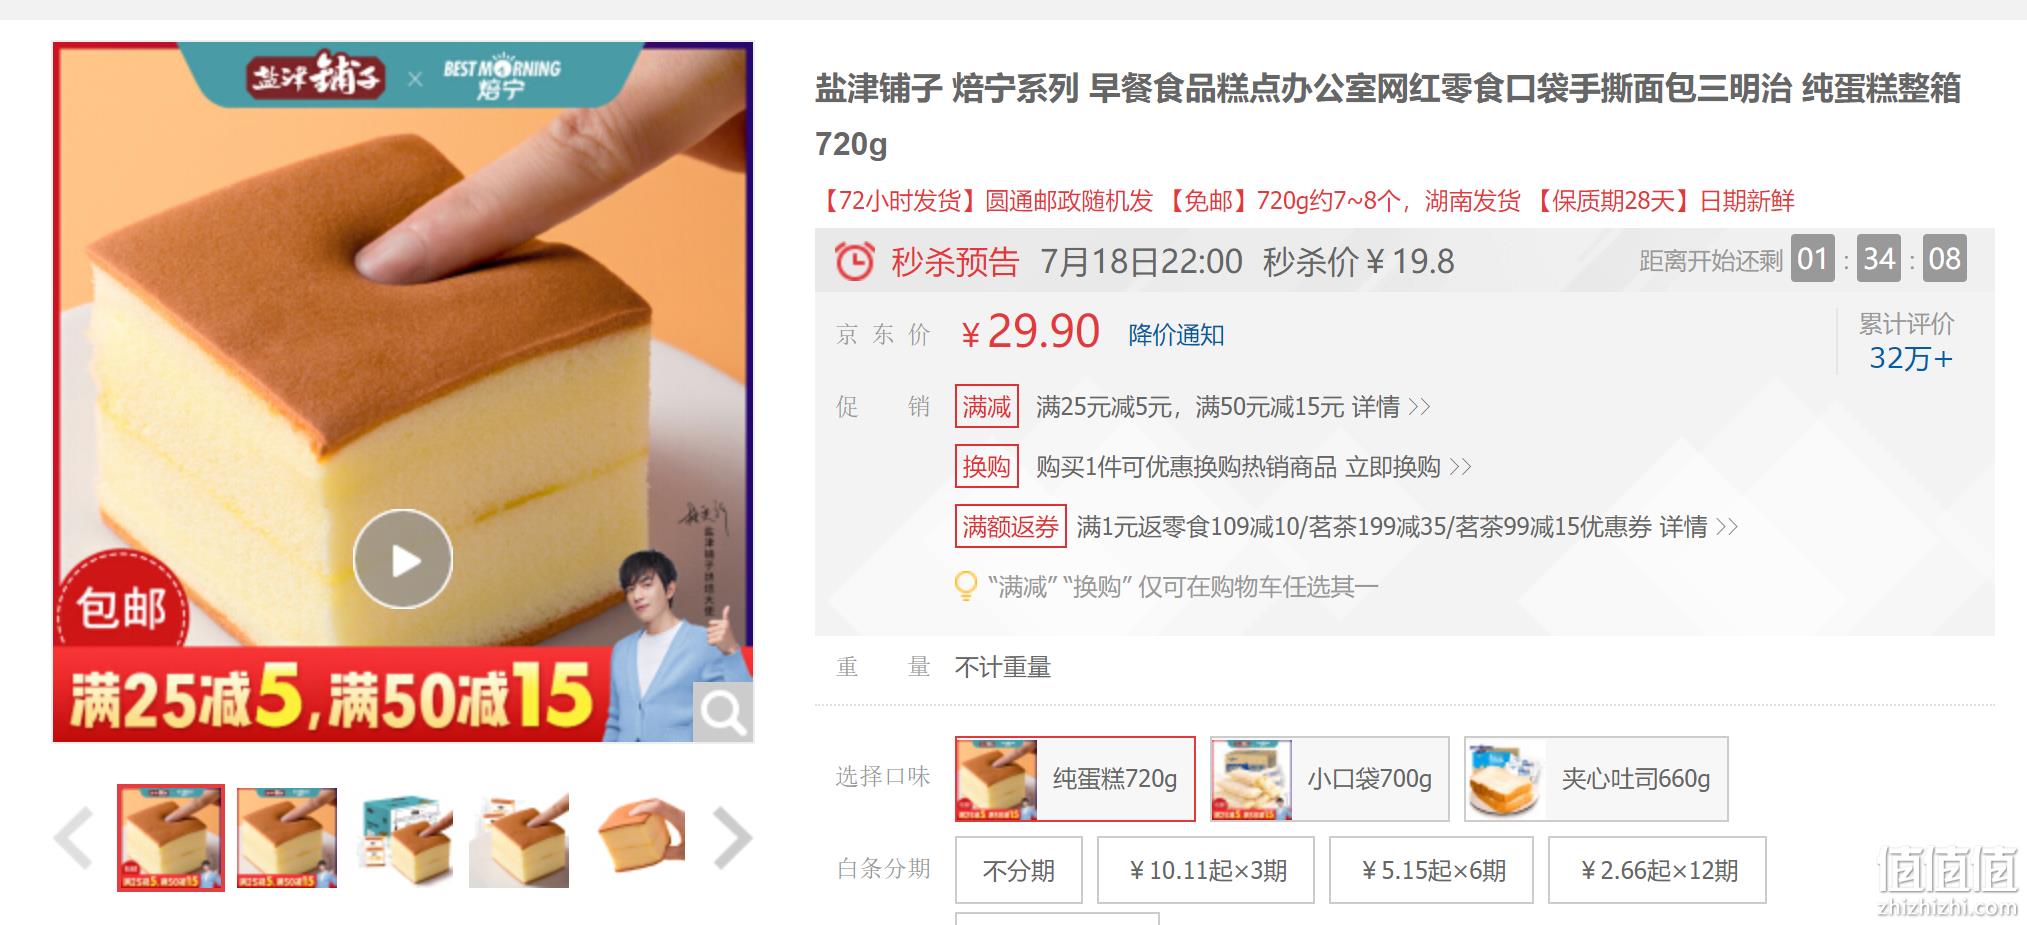2027x925 pixels.
Task: Expand 满额返券 coupon details
Action: point(1698,527)
